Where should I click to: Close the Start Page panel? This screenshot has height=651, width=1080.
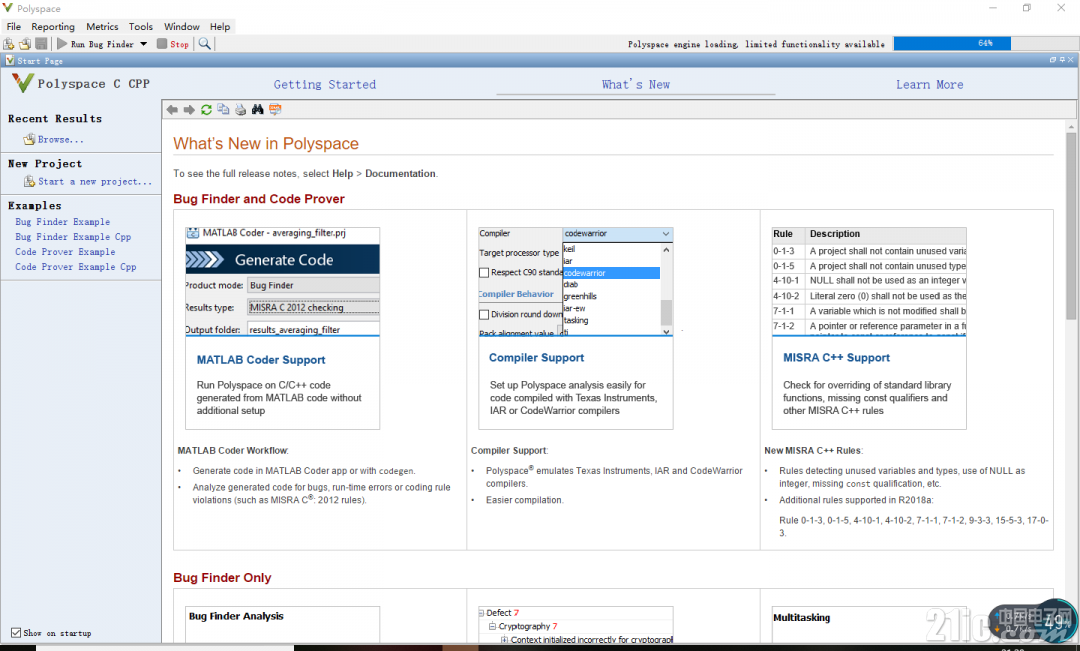tap(1071, 60)
